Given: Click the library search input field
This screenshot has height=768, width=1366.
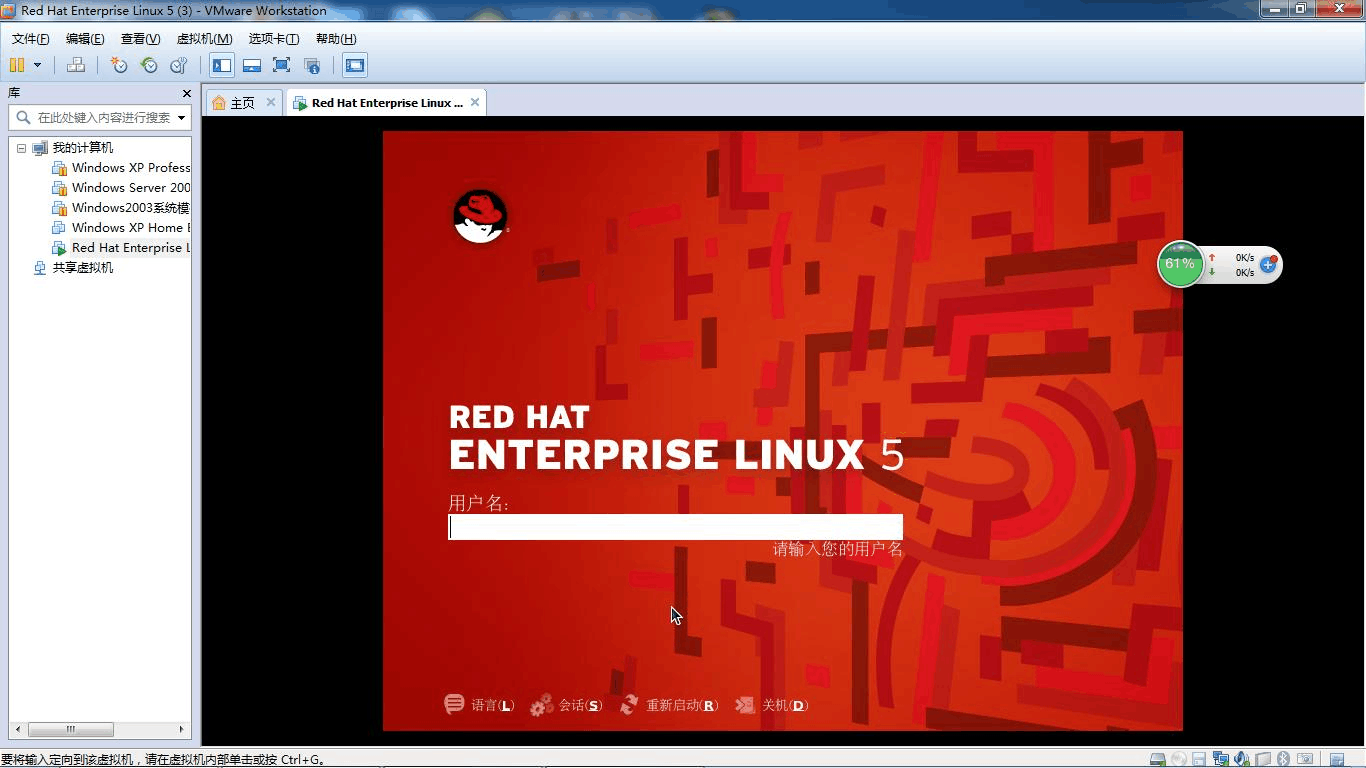Looking at the screenshot, I should [x=100, y=117].
